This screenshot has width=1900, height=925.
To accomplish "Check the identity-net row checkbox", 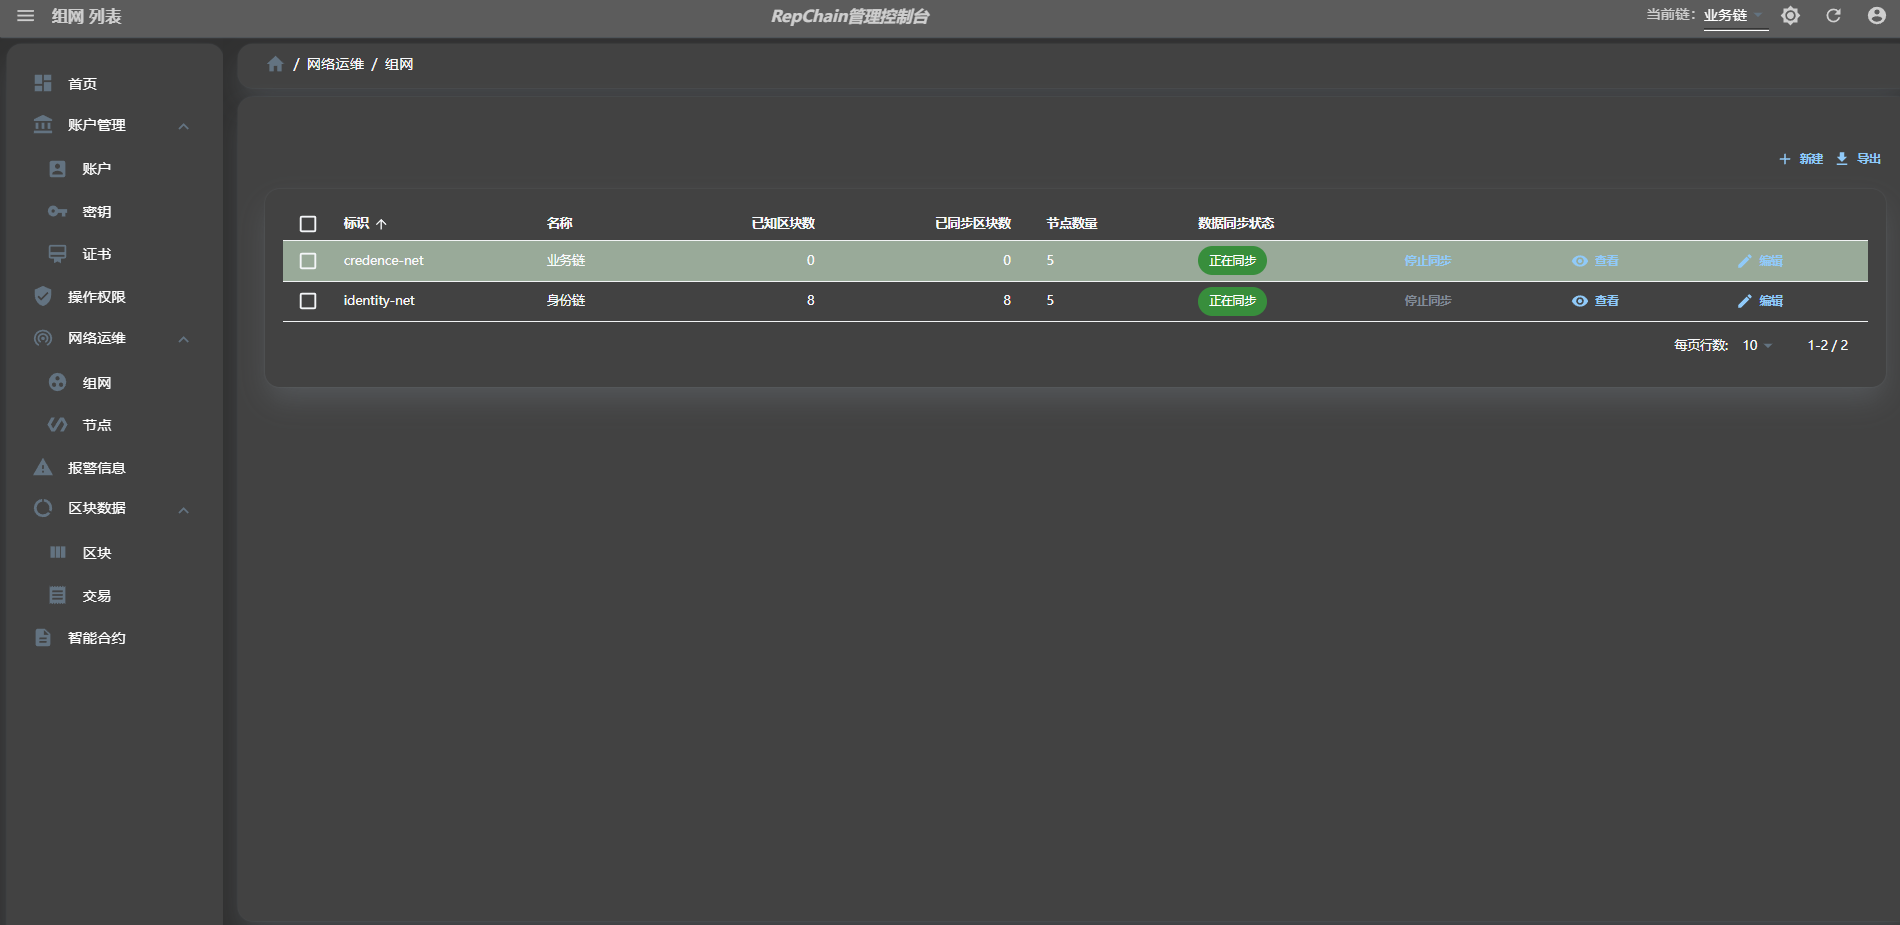I will (308, 301).
